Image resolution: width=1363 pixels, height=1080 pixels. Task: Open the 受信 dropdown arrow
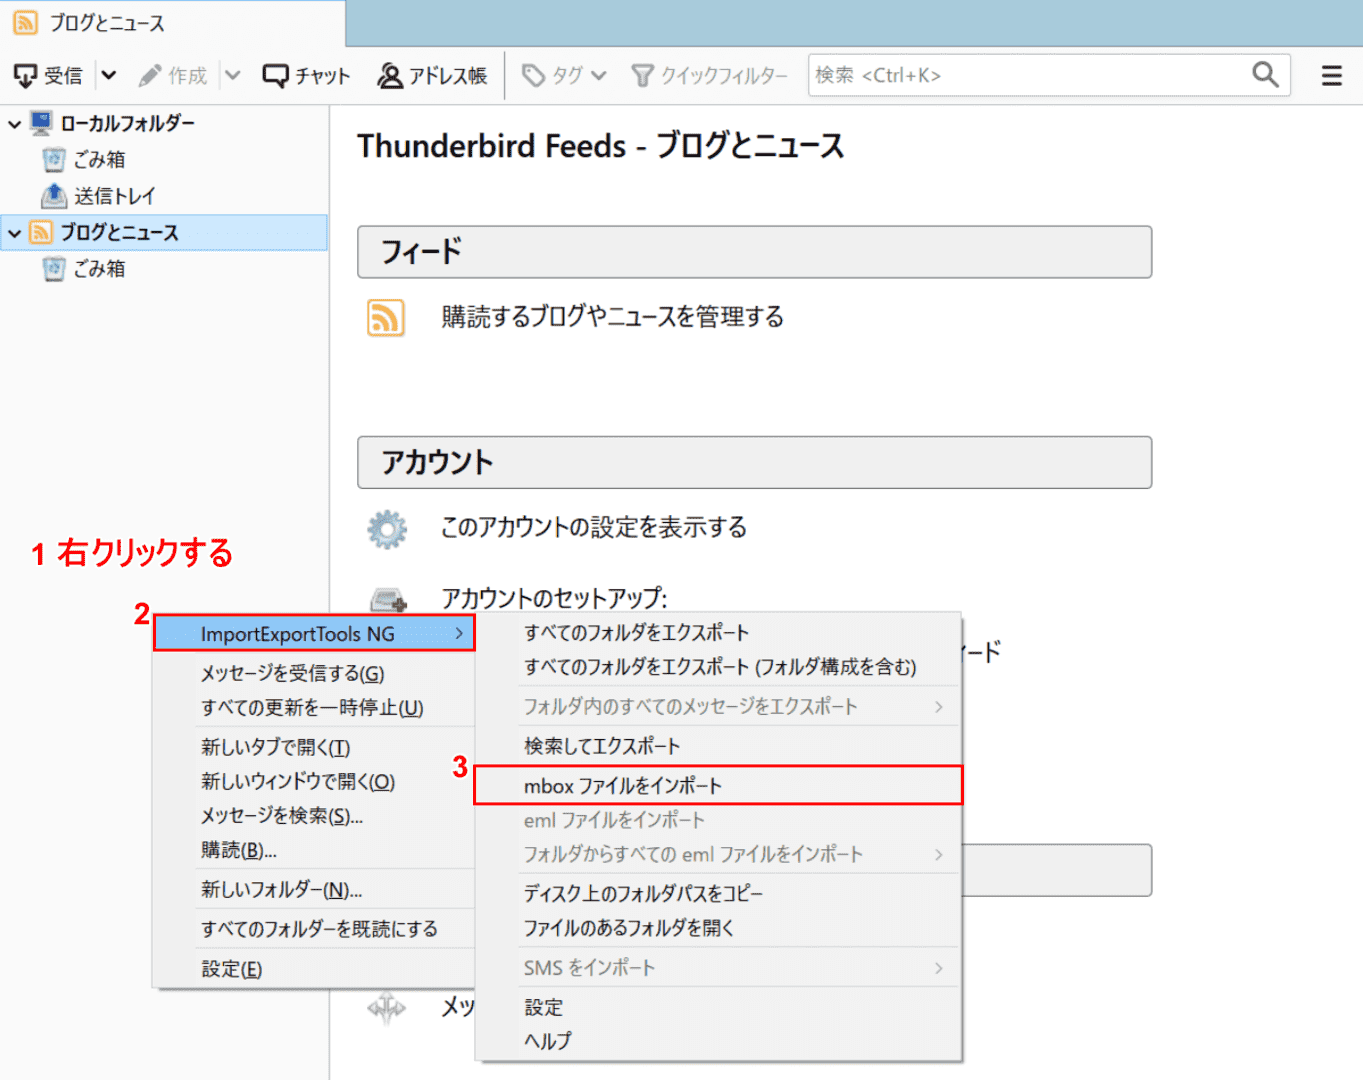pyautogui.click(x=109, y=75)
